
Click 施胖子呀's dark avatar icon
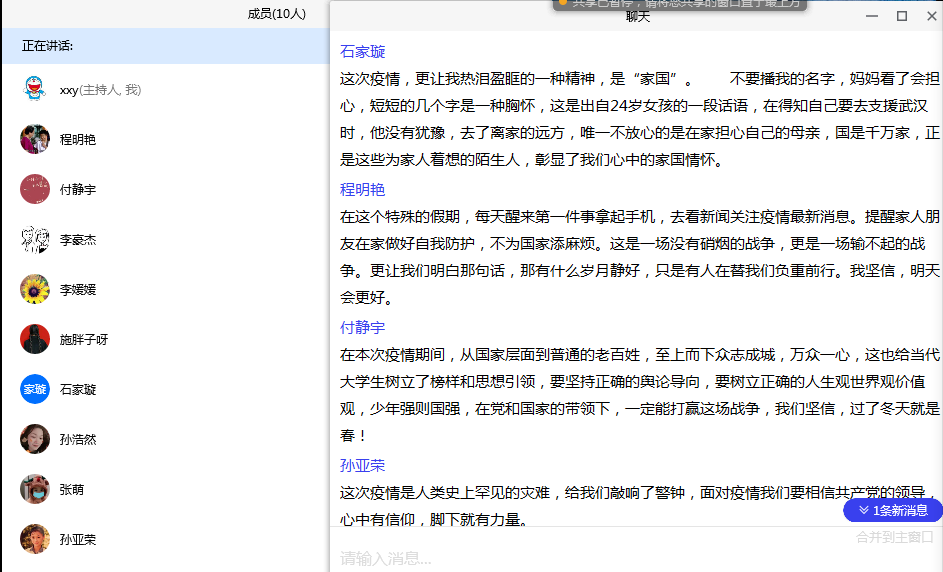click(x=35, y=339)
